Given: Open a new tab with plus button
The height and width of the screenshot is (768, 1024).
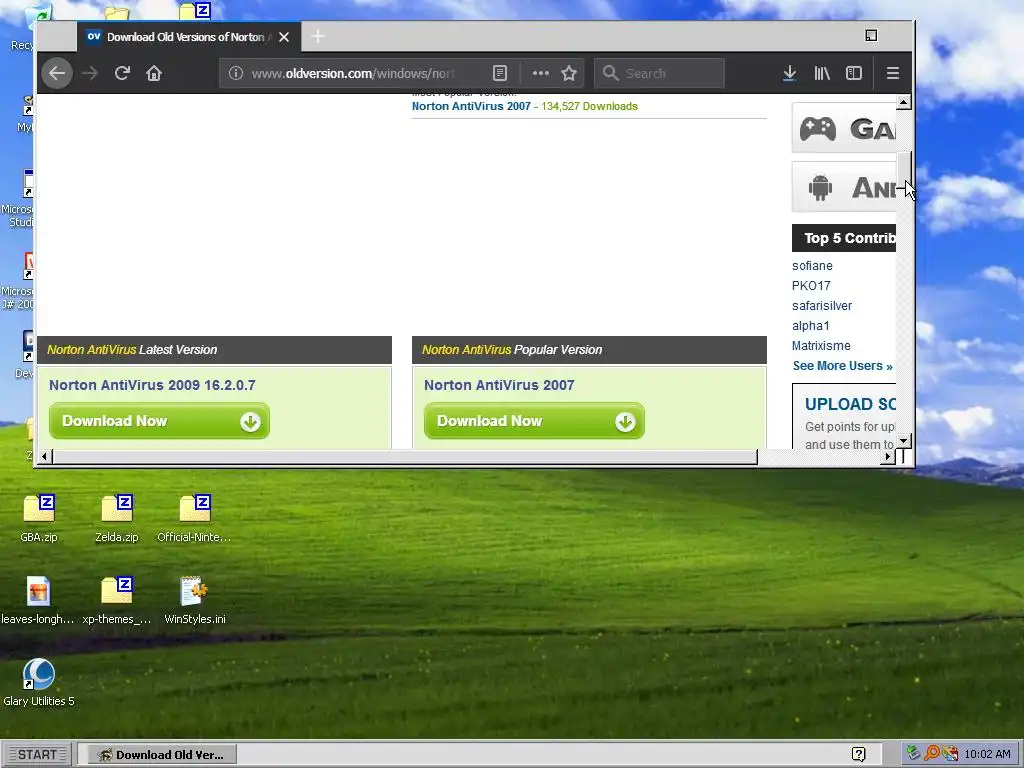Looking at the screenshot, I should (318, 37).
